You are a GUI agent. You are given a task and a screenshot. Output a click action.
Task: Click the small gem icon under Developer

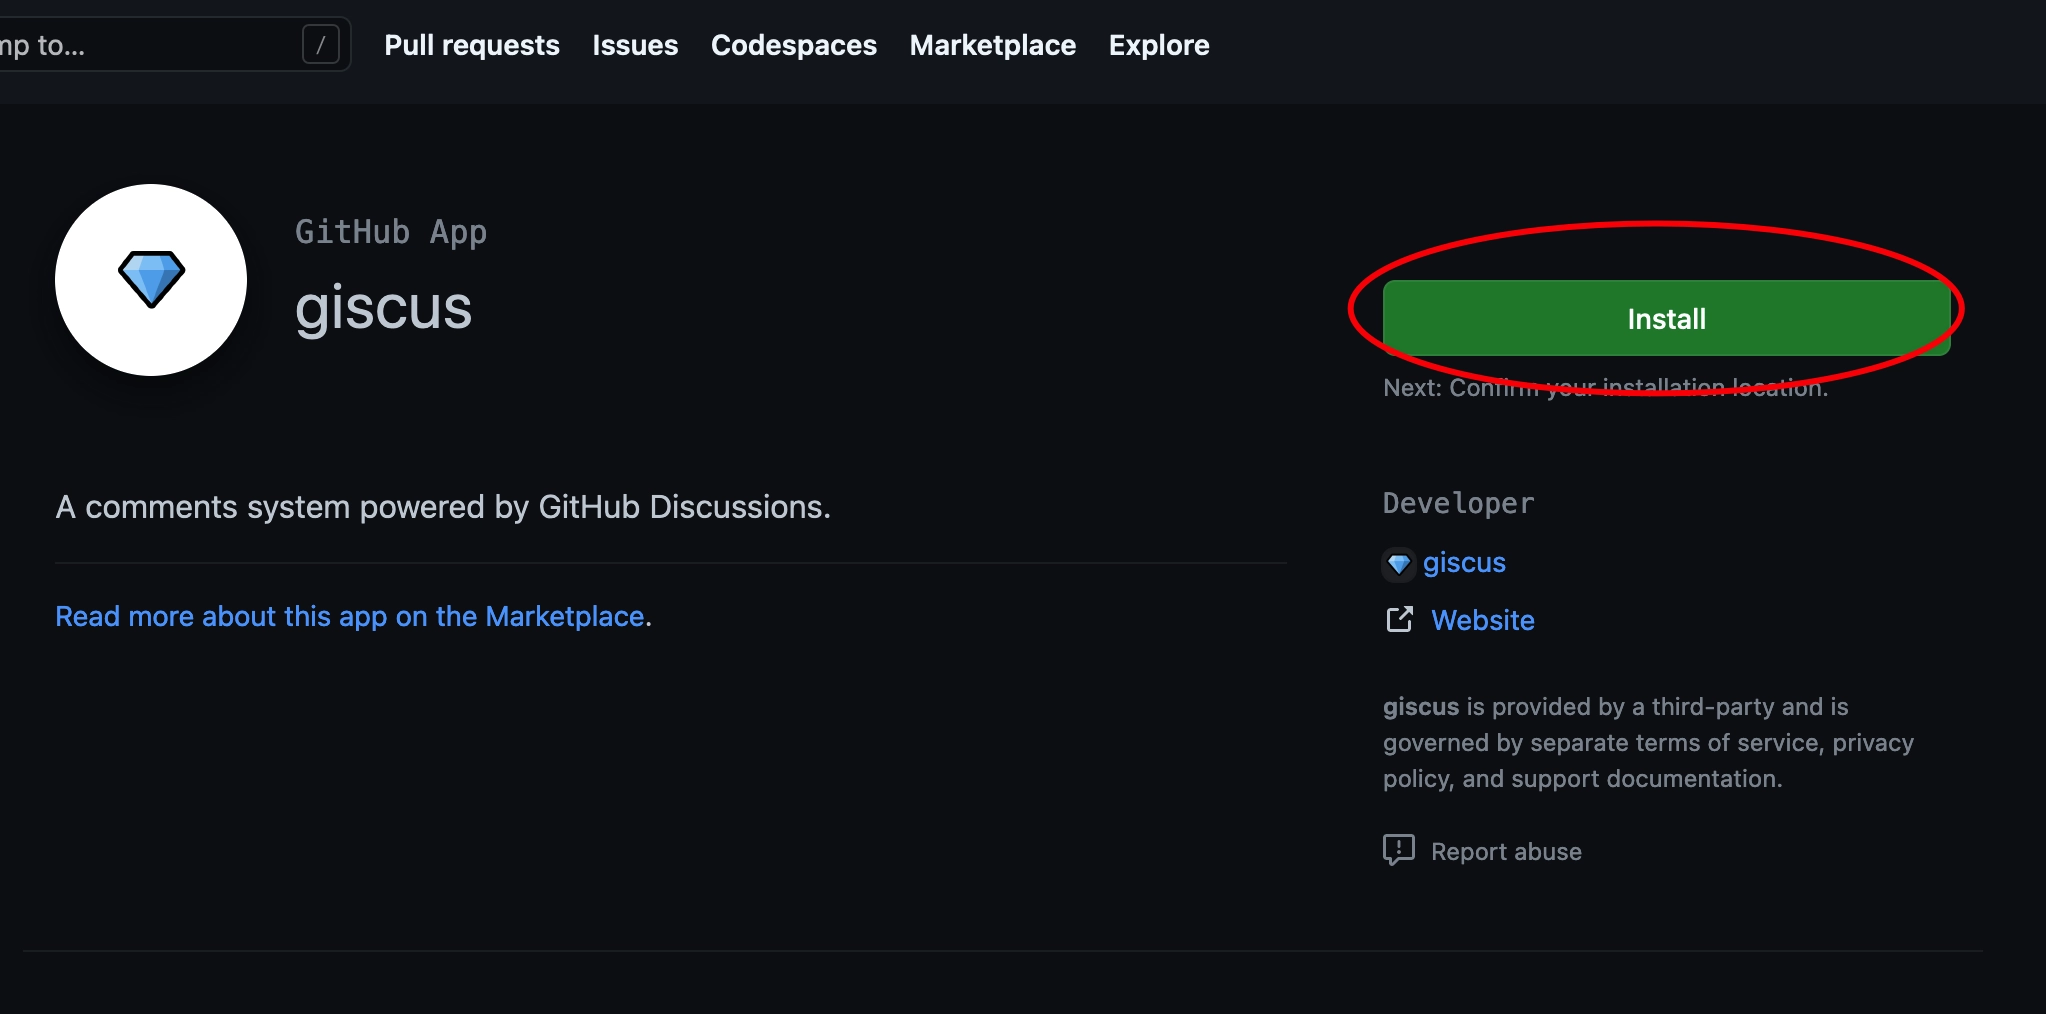1399,564
